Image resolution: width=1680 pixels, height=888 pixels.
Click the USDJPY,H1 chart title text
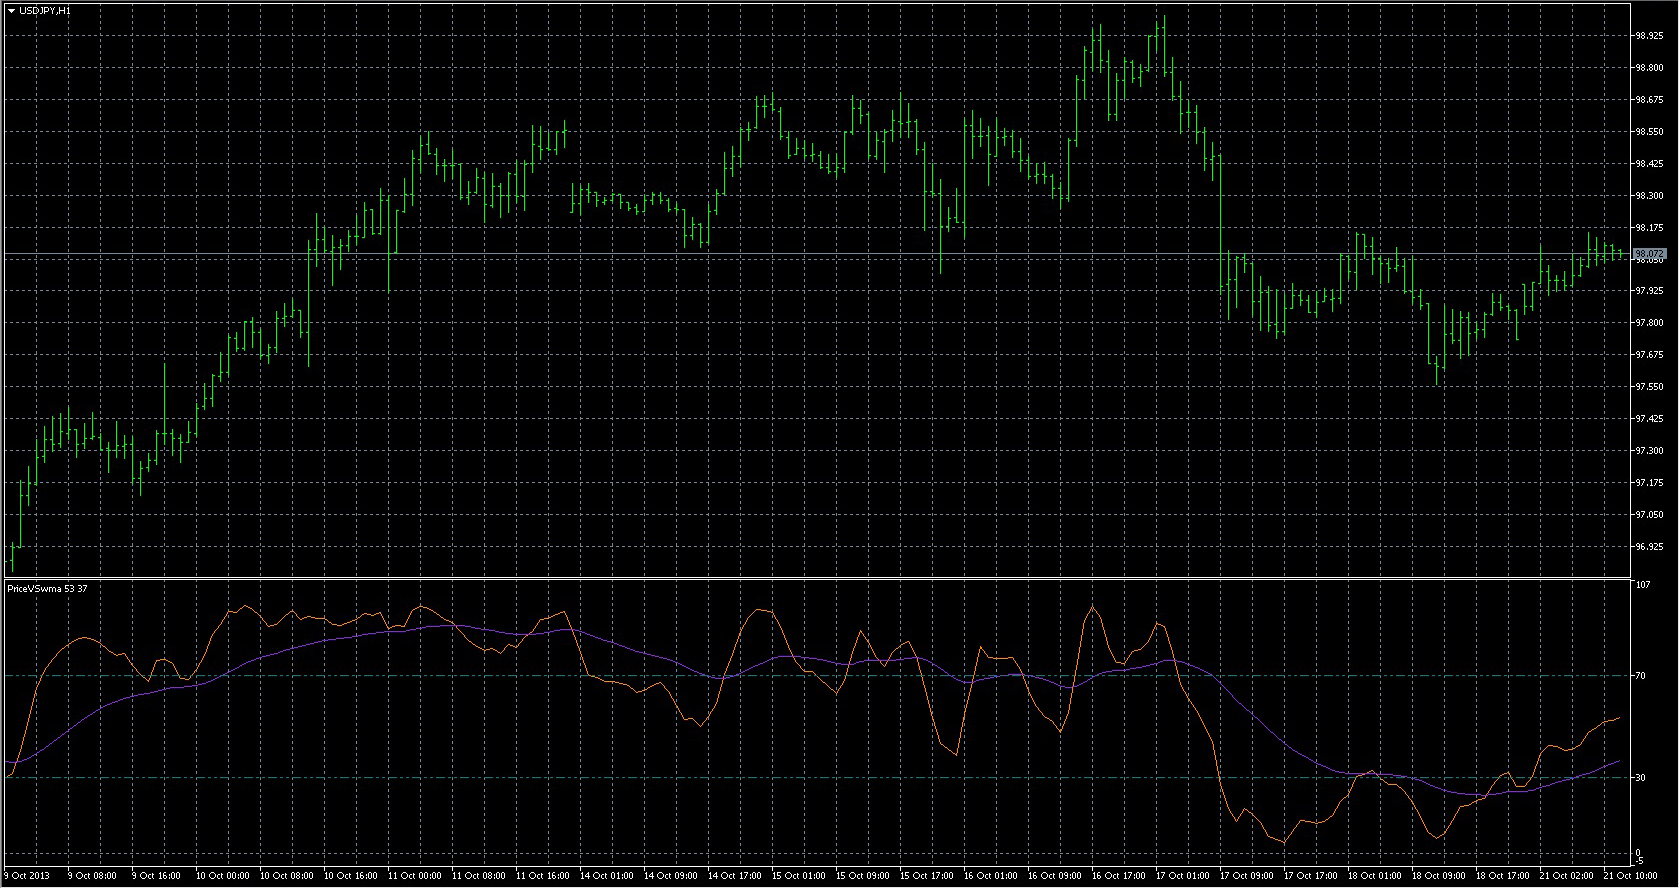(45, 10)
